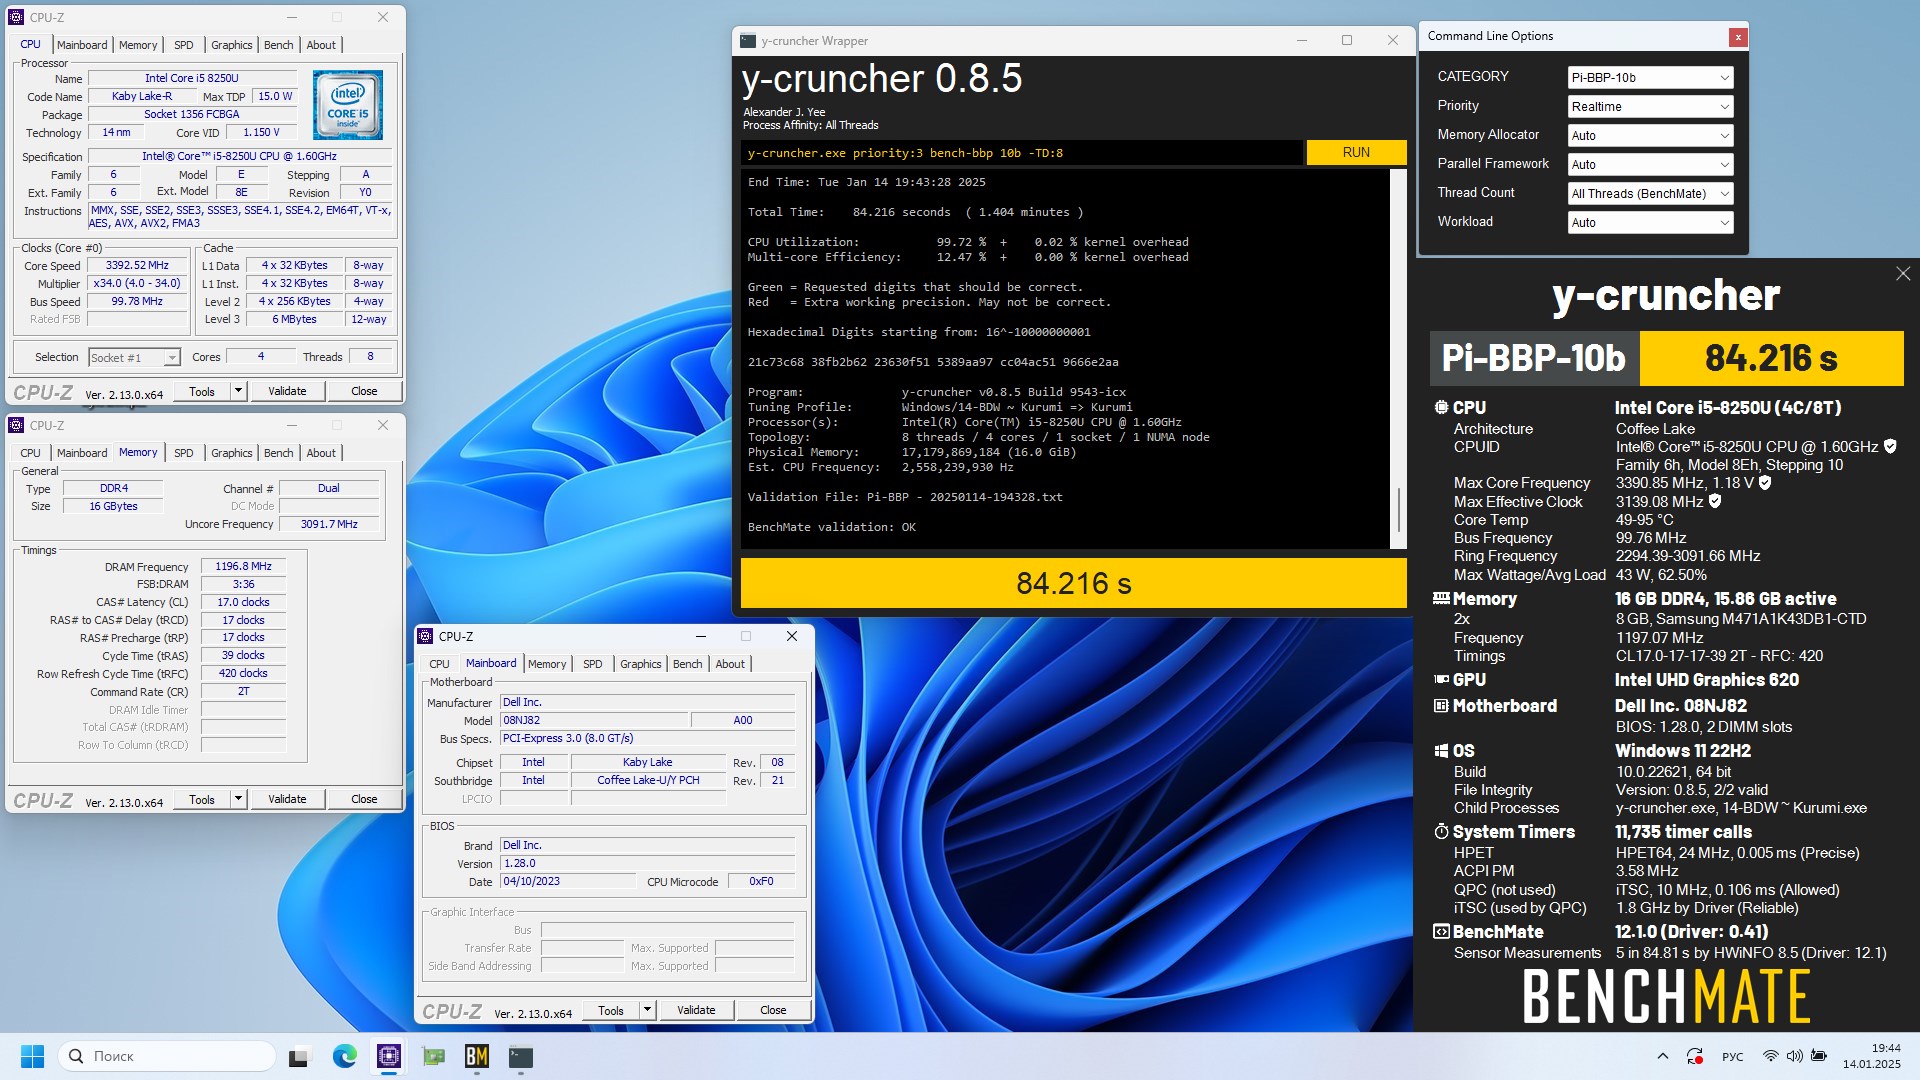Click the BenchMate GPU section icon
Screen dimensions: 1920x1080
[1441, 679]
